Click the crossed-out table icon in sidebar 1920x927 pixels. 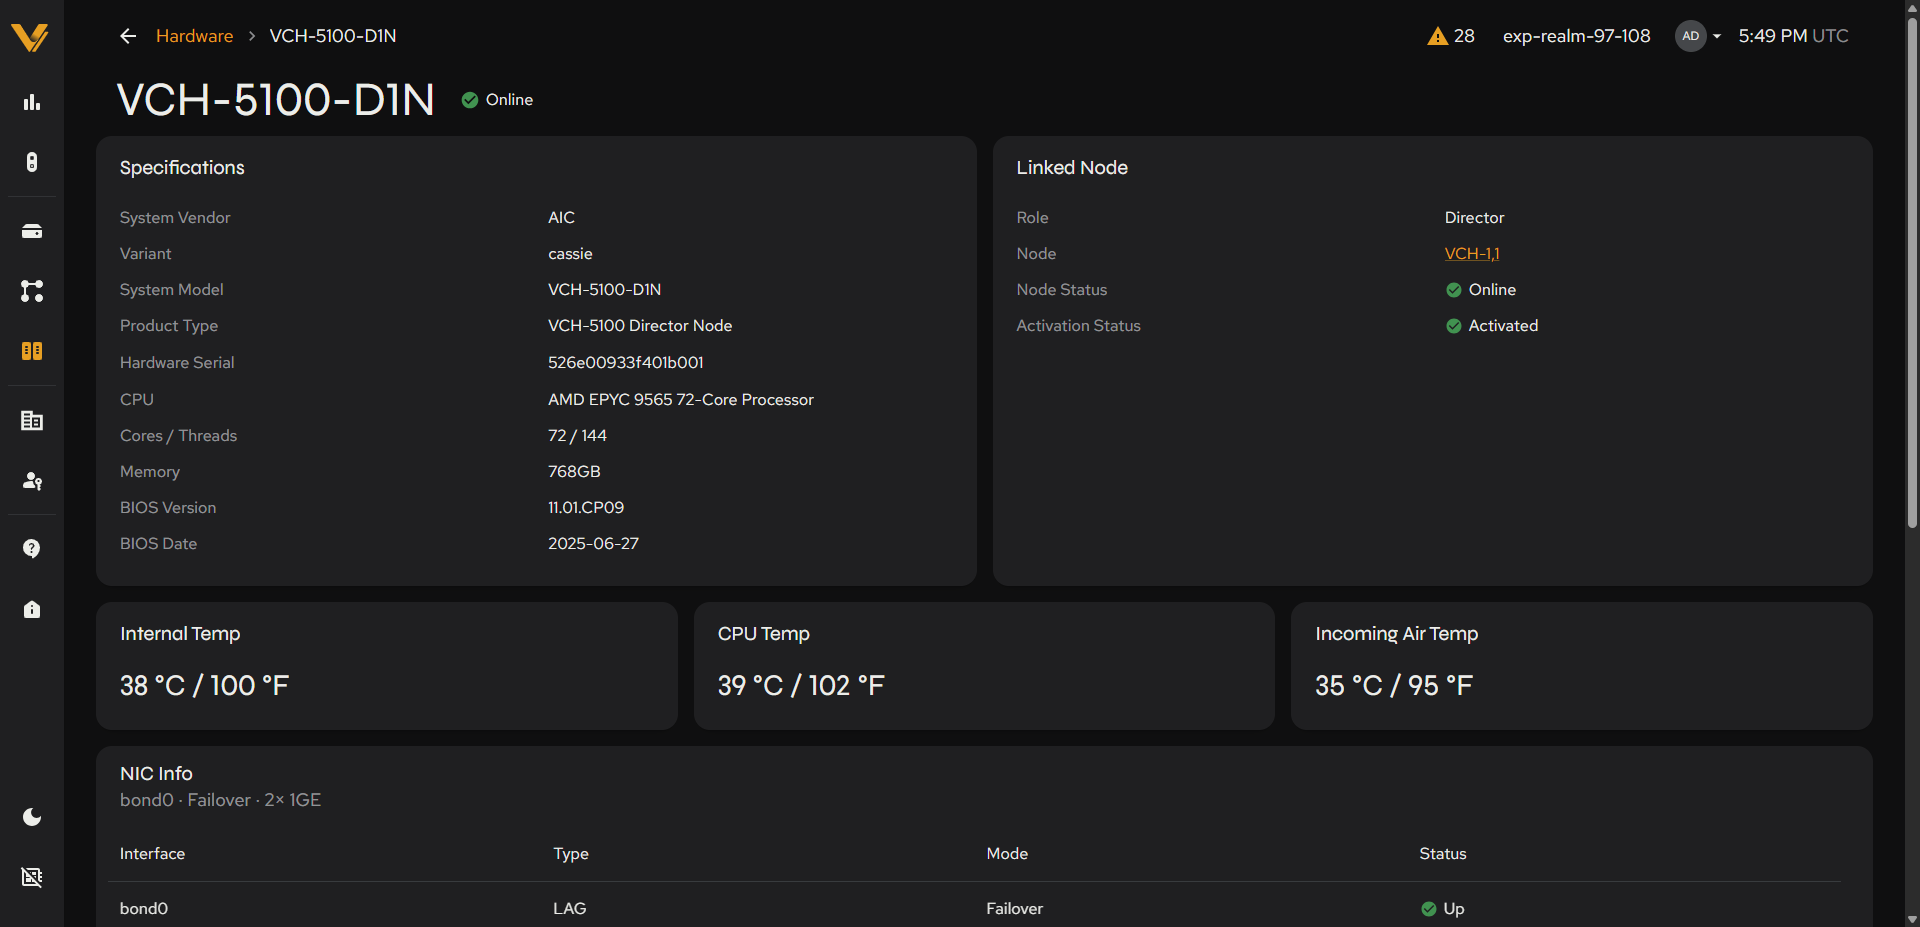click(x=32, y=877)
